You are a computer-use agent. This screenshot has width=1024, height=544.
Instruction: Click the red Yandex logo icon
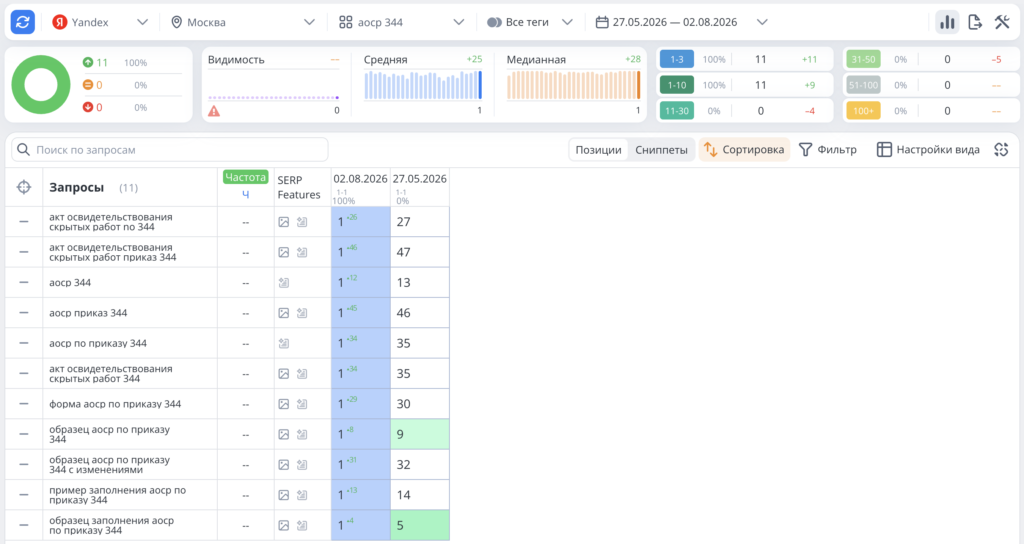click(x=59, y=22)
